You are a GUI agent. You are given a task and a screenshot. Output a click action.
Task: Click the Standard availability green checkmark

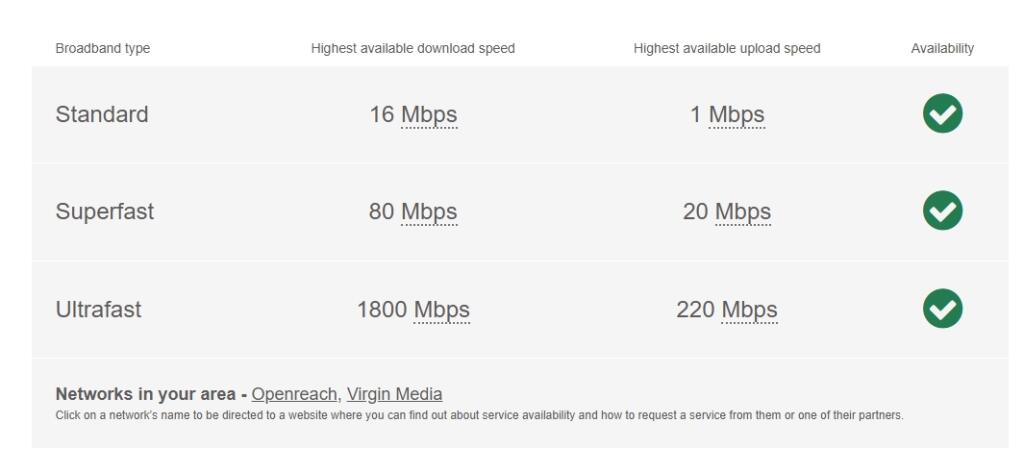[942, 113]
